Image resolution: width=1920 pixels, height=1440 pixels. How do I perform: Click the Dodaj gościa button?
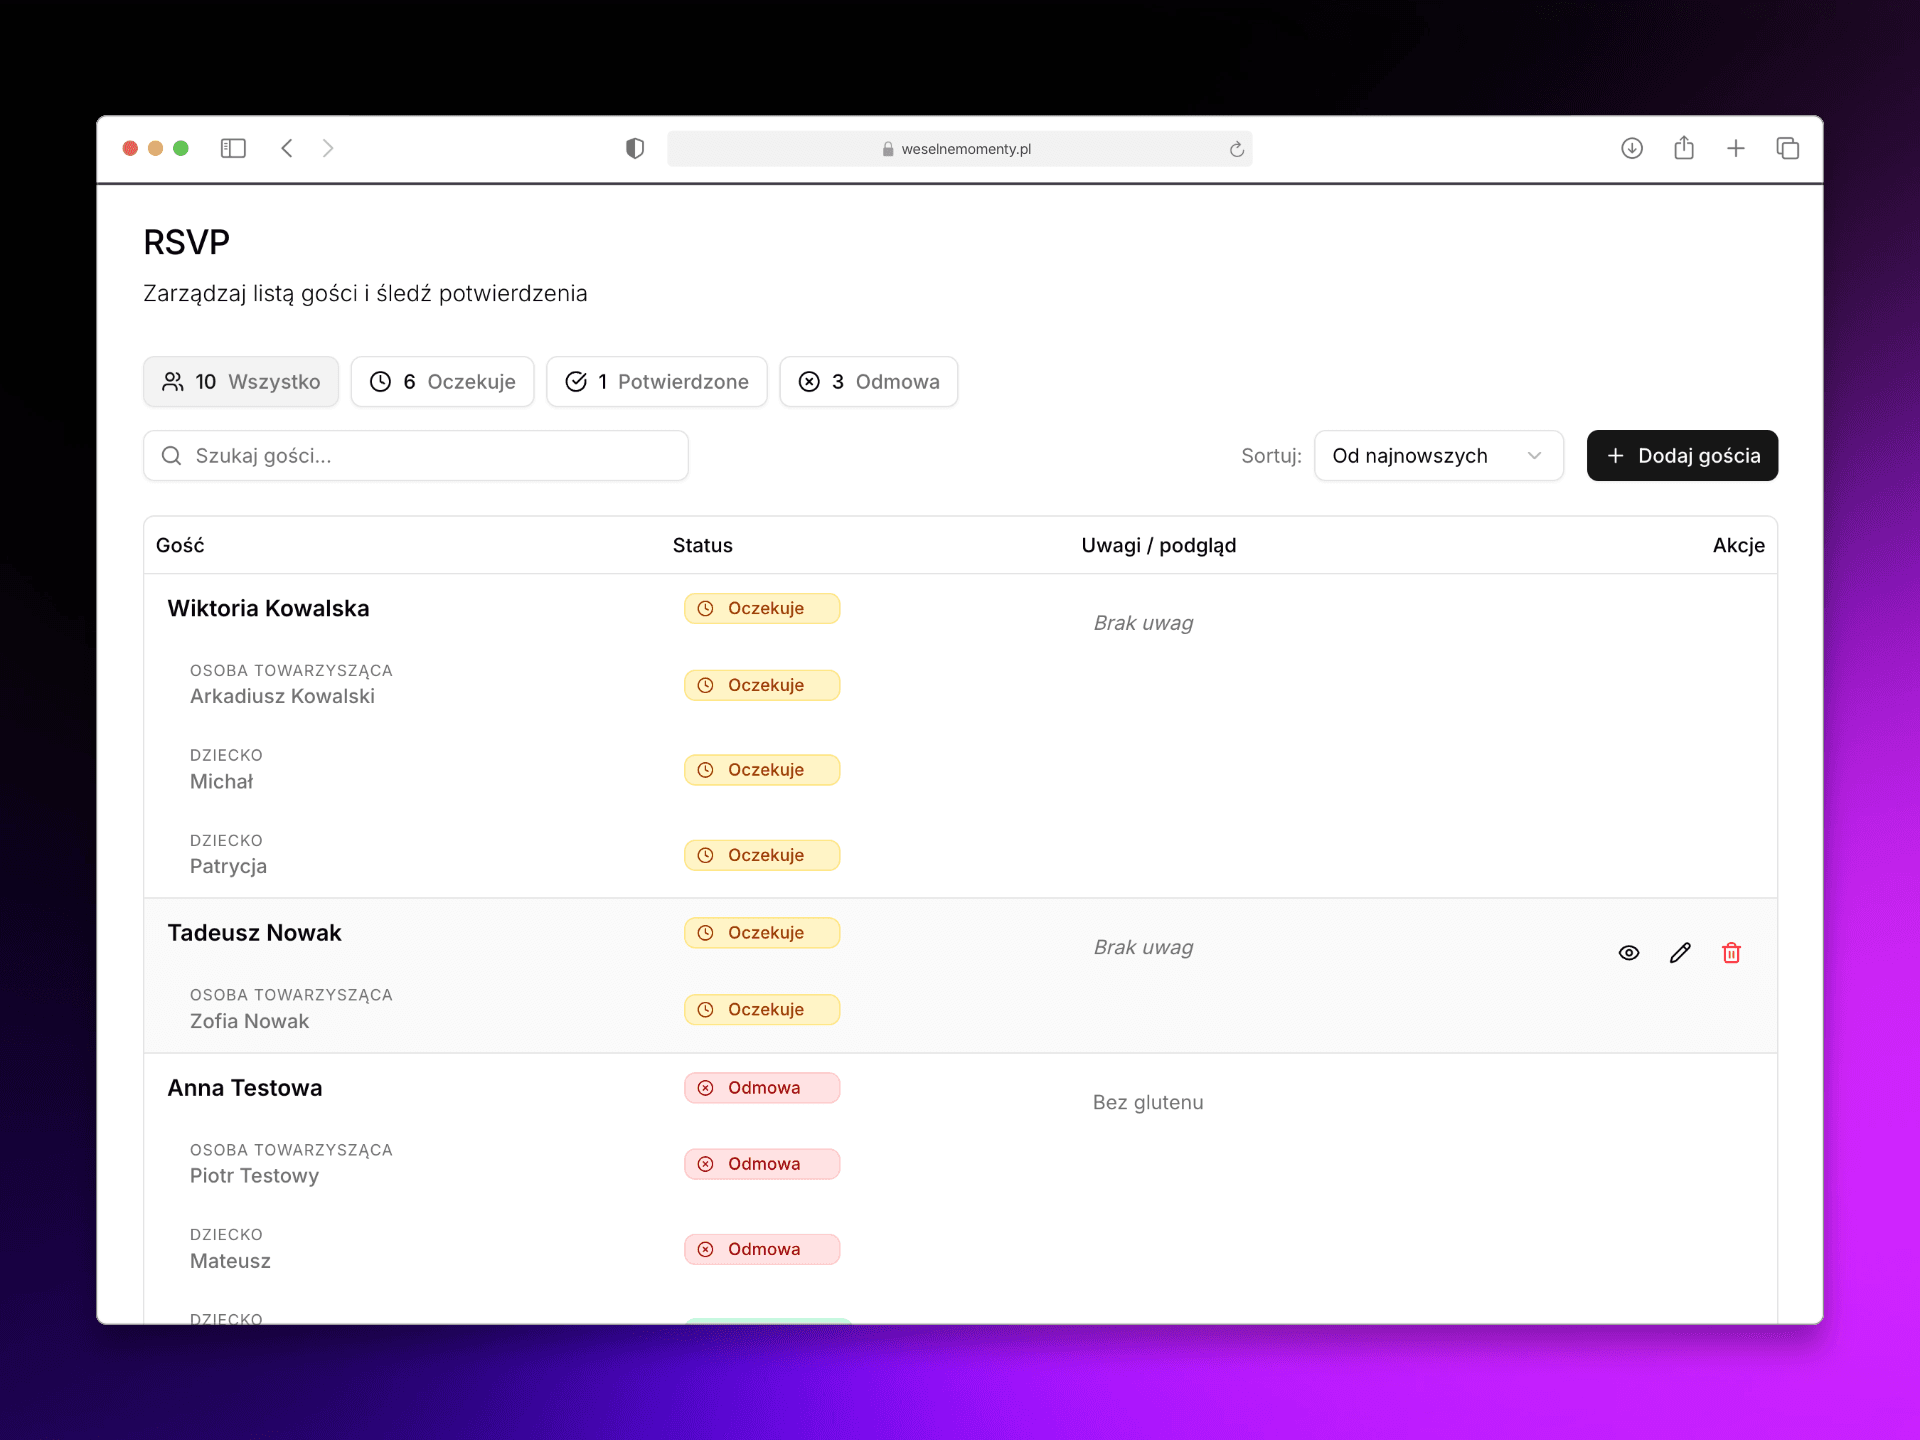tap(1682, 456)
